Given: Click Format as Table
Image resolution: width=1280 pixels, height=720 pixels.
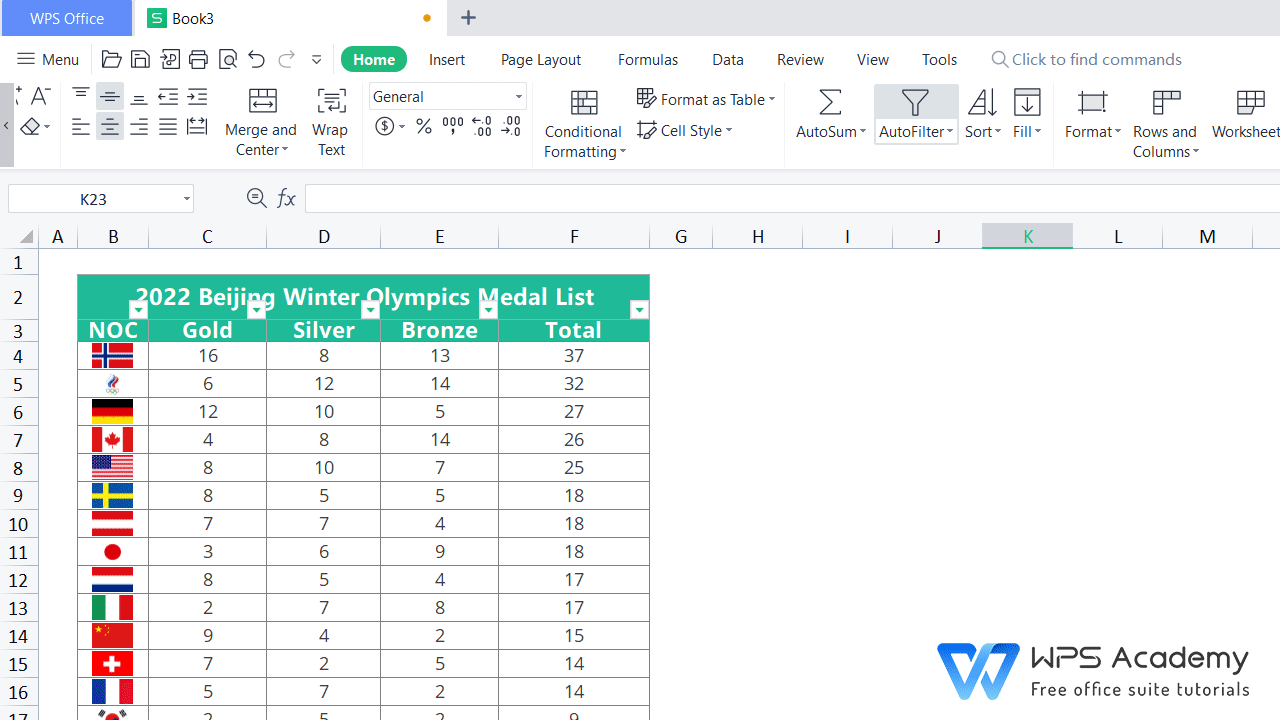Looking at the screenshot, I should point(706,99).
